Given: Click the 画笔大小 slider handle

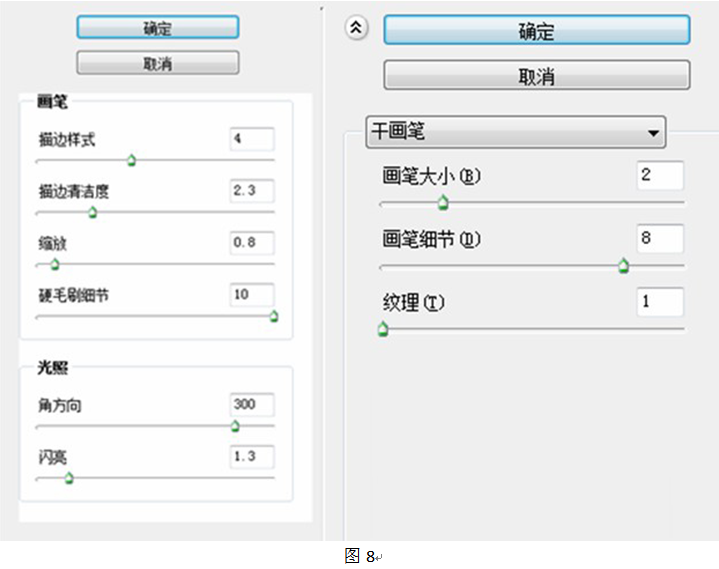Looking at the screenshot, I should coord(443,202).
